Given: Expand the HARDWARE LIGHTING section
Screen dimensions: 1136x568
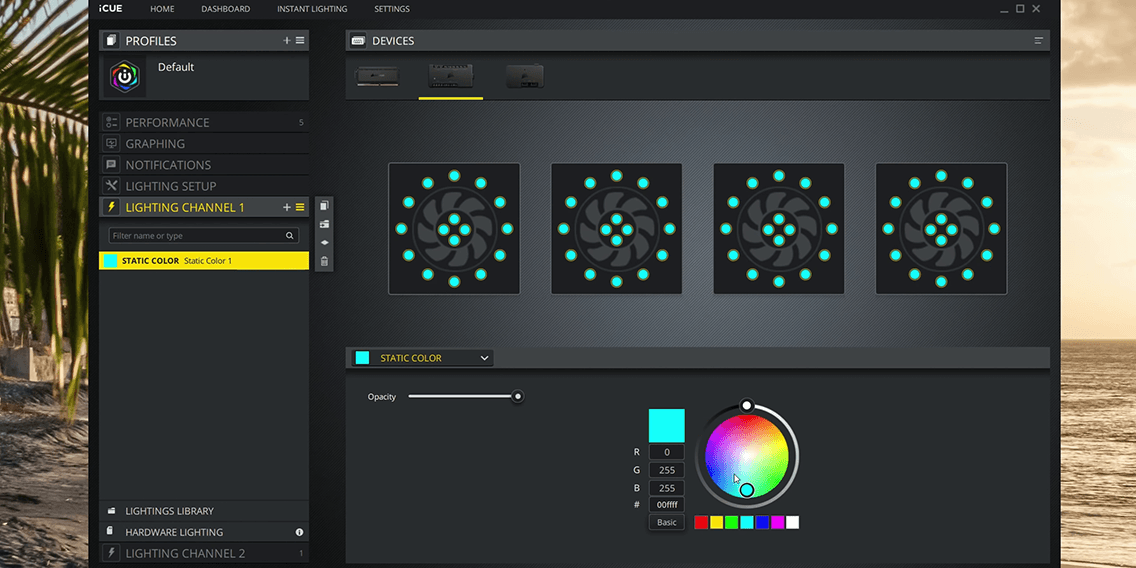Looking at the screenshot, I should (x=204, y=532).
